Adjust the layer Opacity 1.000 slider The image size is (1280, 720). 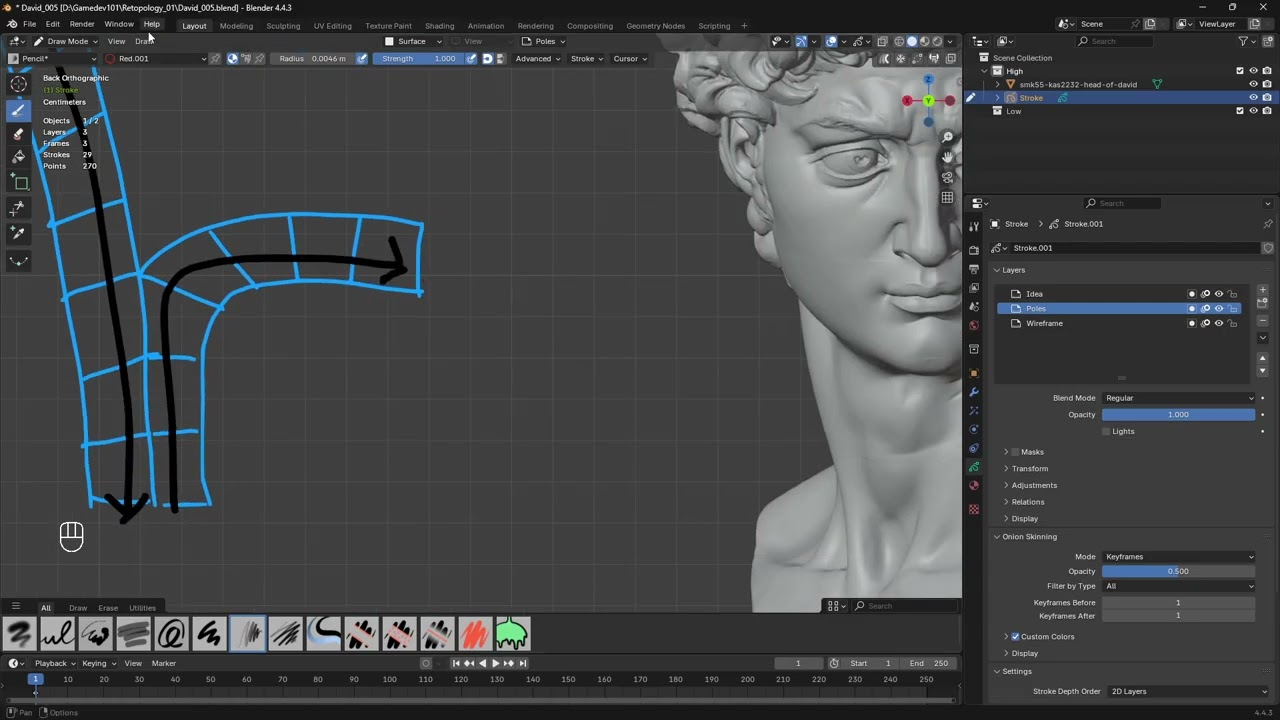coord(1178,415)
